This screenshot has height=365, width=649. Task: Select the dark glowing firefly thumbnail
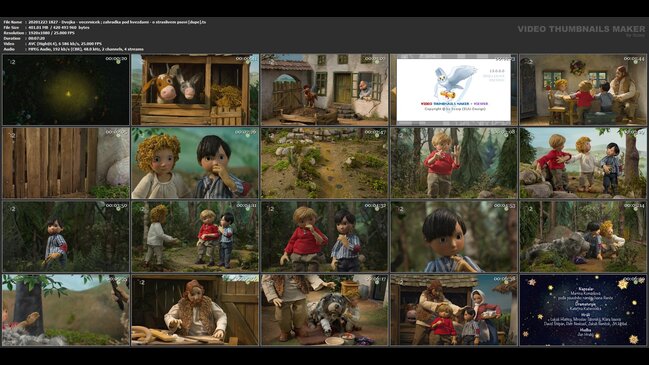[66, 89]
